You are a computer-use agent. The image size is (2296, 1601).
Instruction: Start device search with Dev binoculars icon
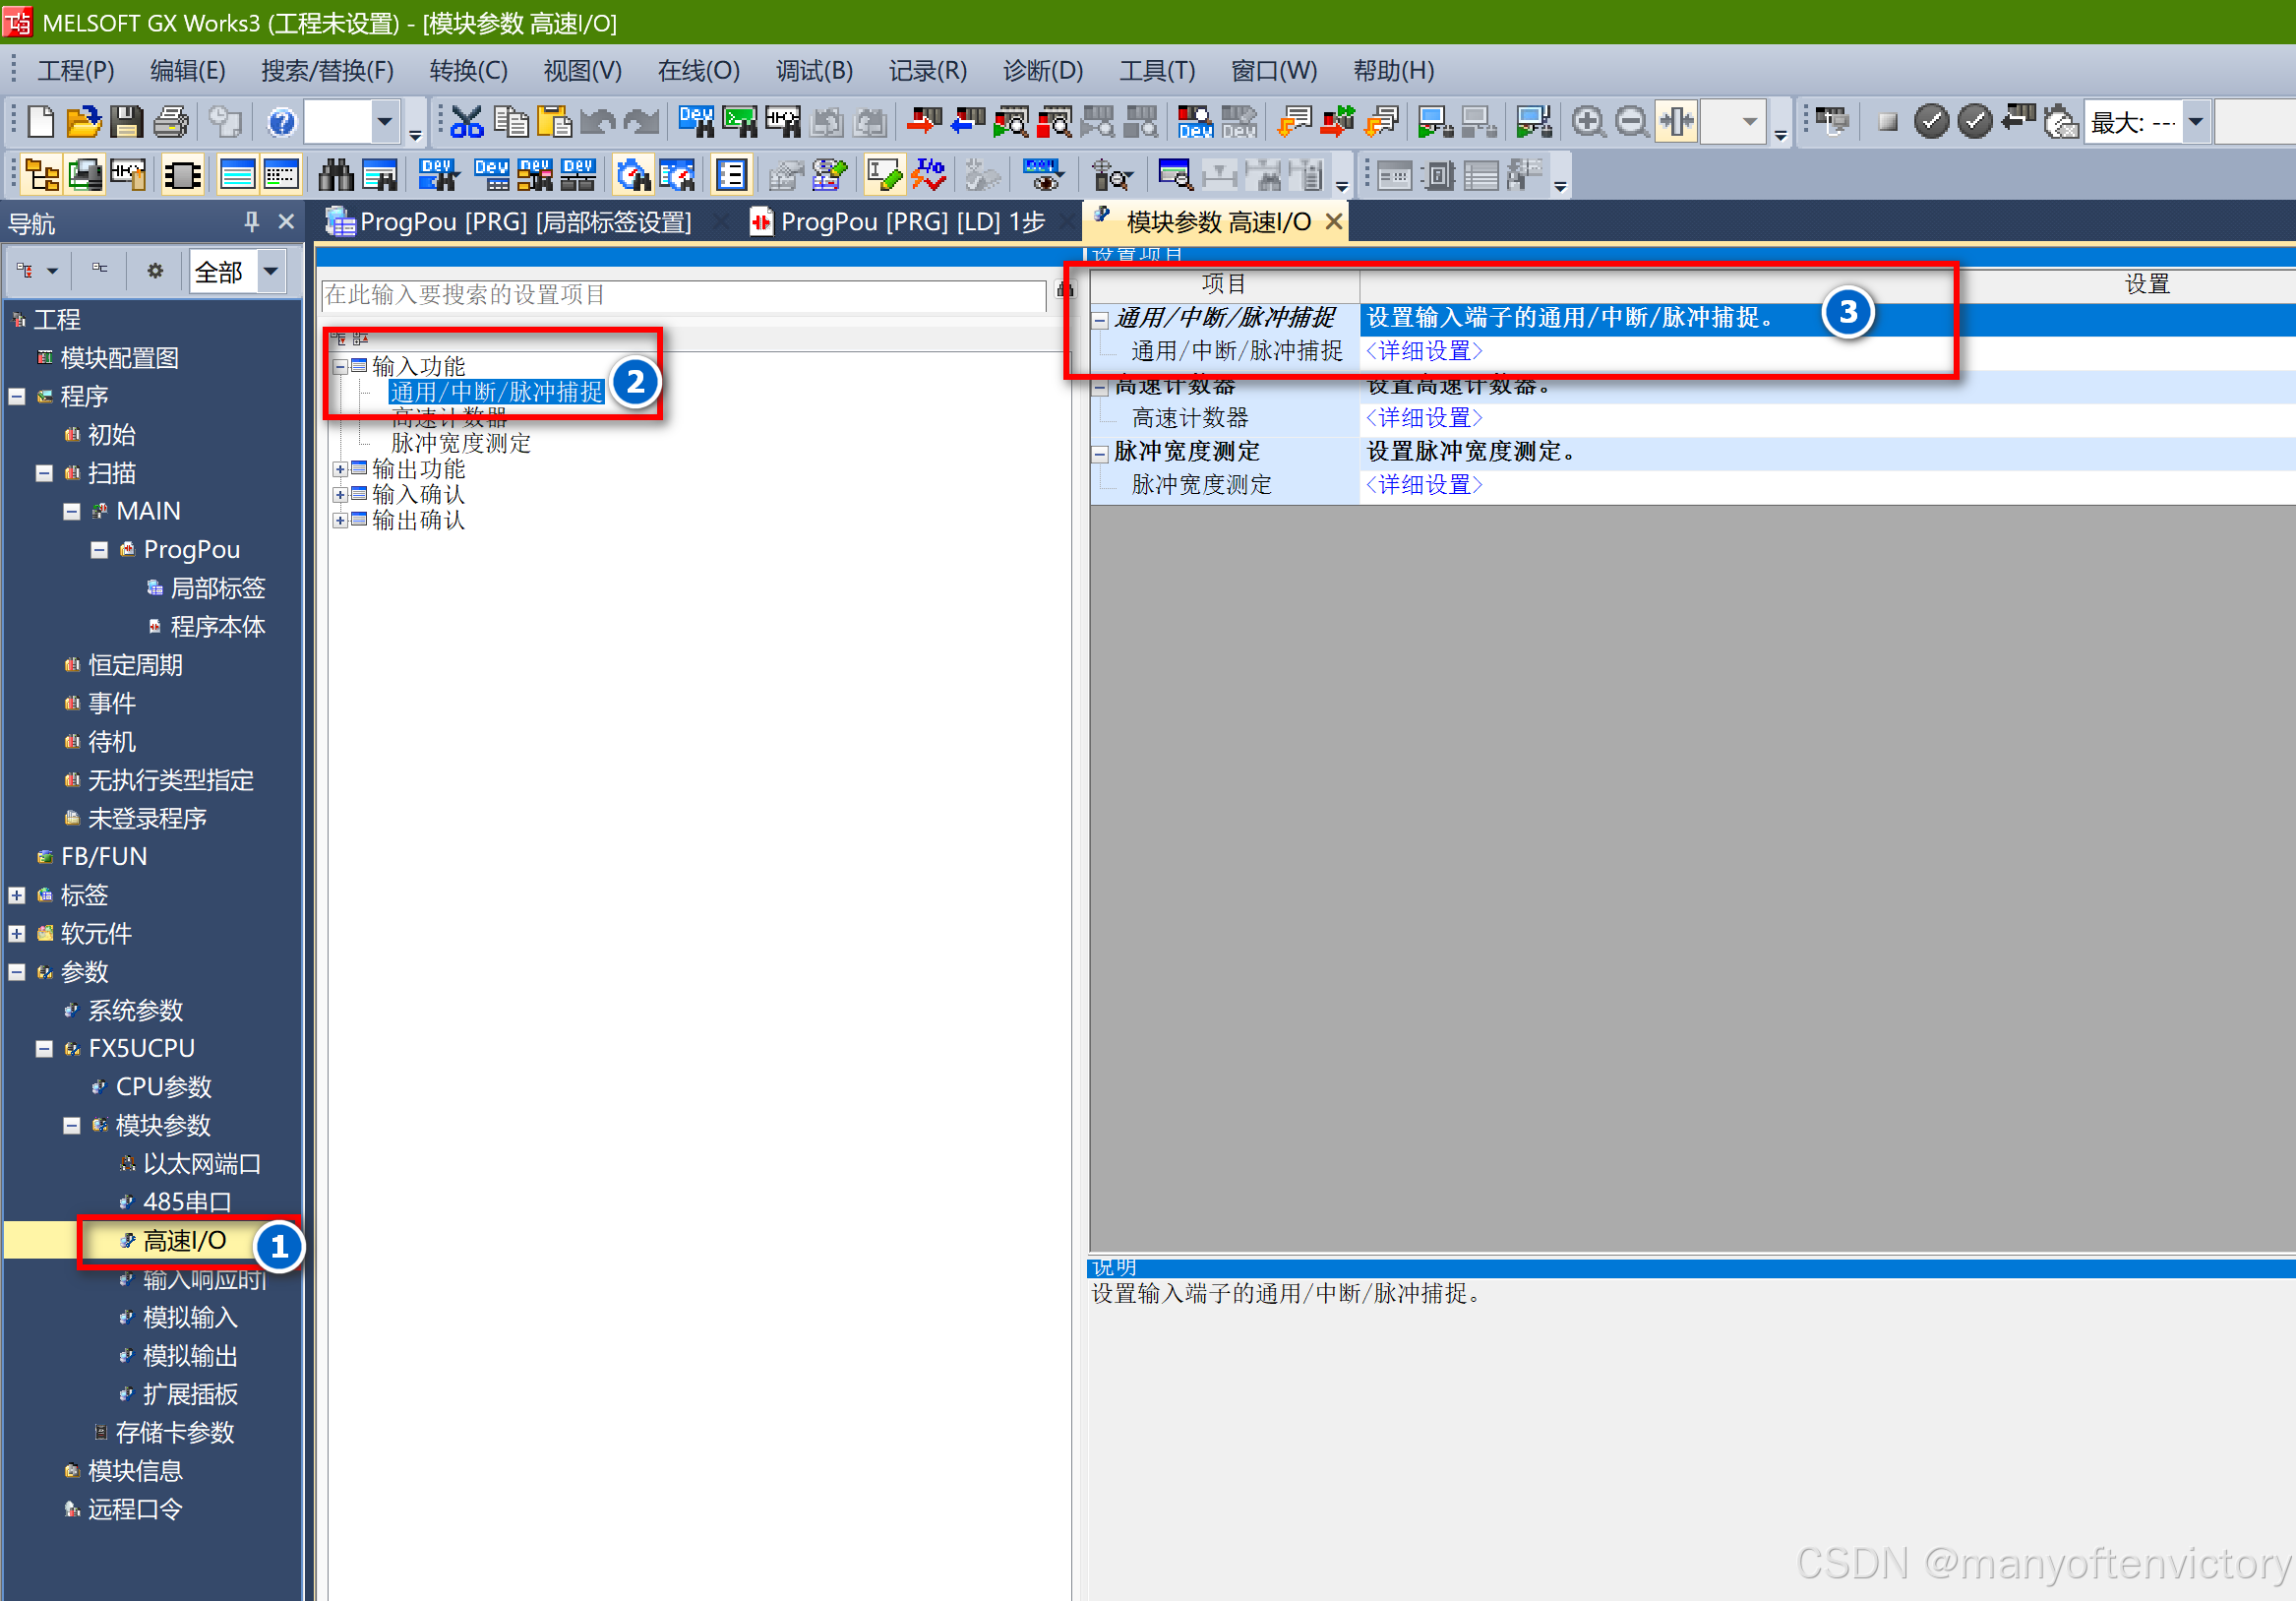coord(696,122)
